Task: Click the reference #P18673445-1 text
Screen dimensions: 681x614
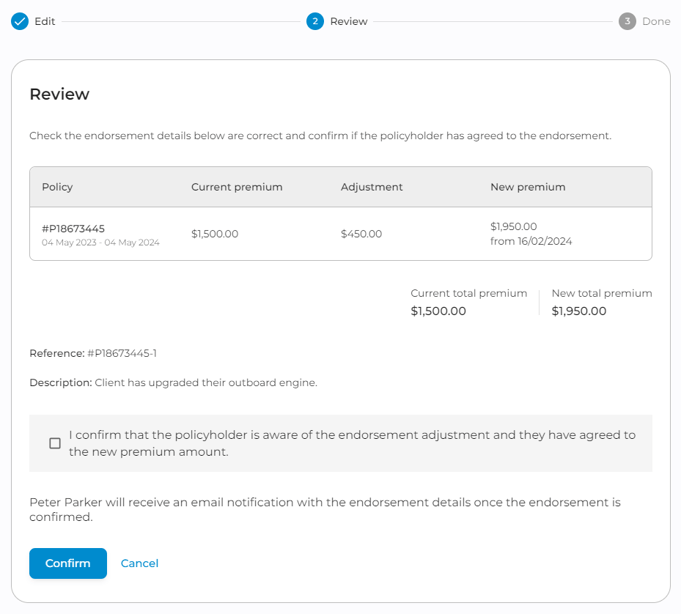Action: [122, 353]
